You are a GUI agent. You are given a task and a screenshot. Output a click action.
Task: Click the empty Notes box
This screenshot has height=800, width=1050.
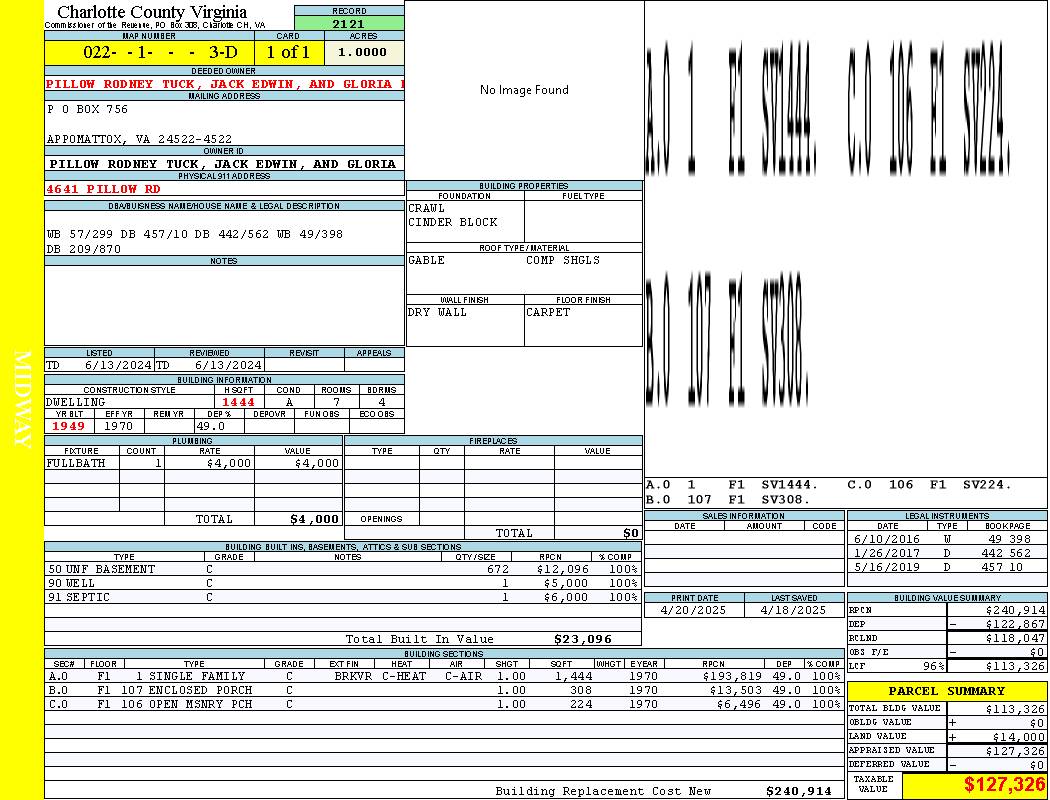tap(224, 305)
